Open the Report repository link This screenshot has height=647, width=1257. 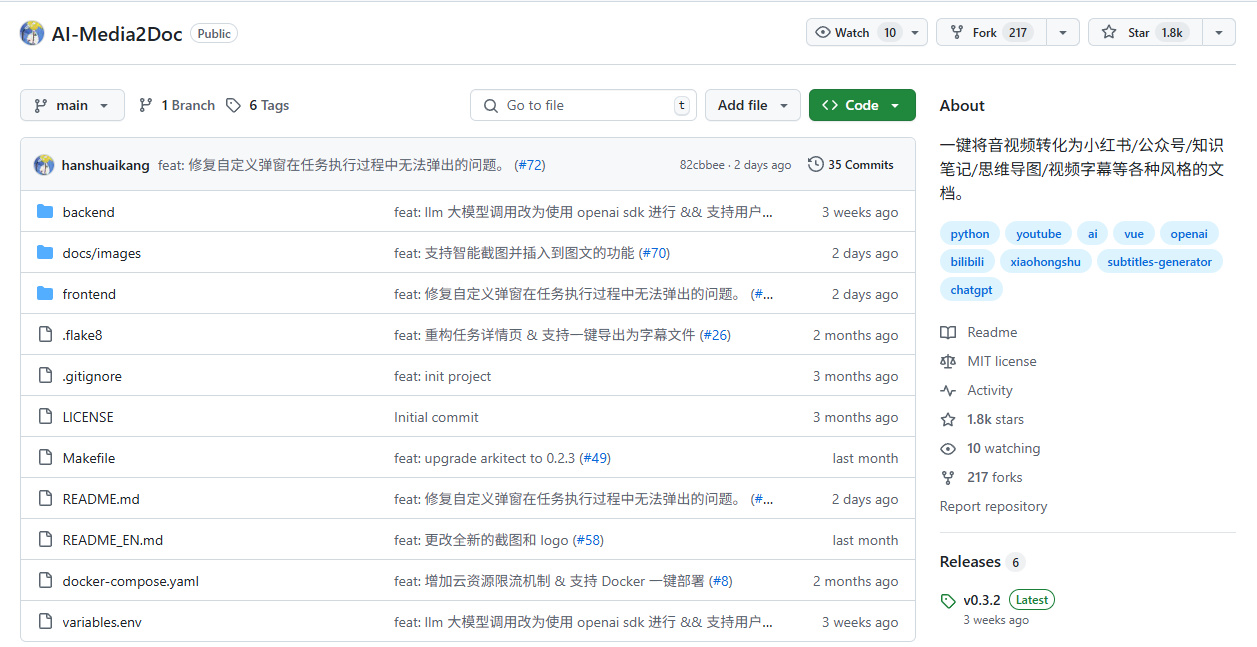(993, 506)
